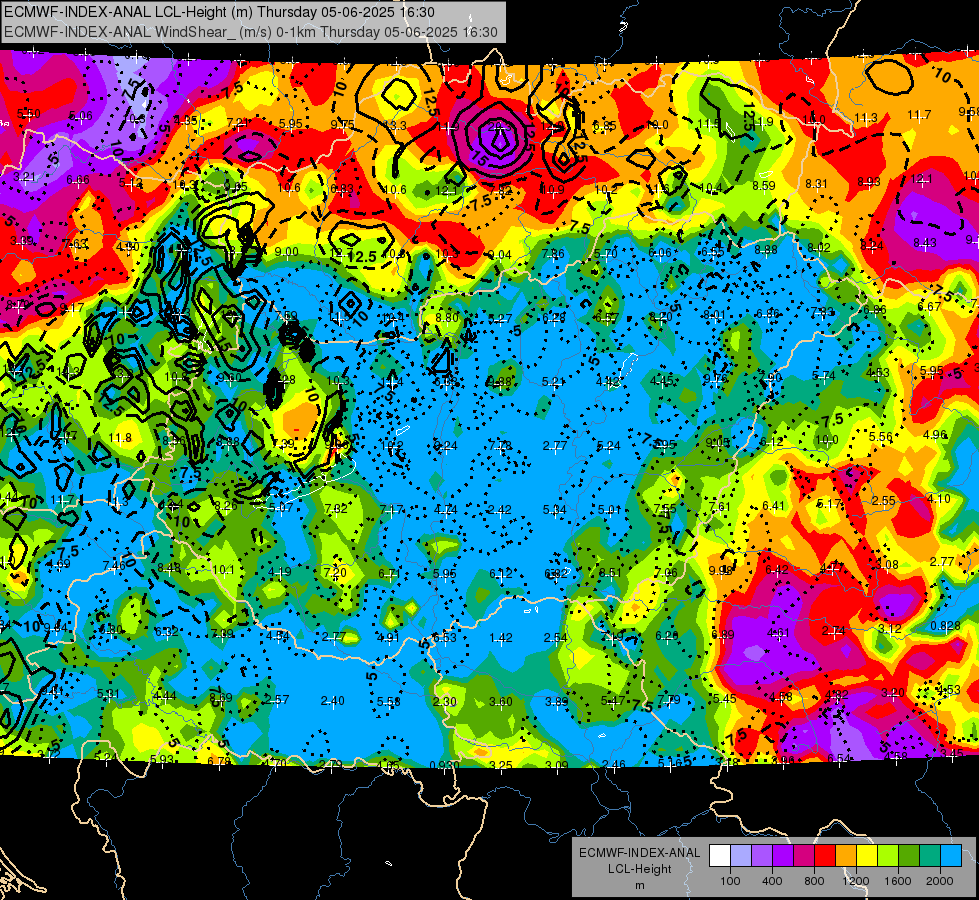This screenshot has width=979, height=900.
Task: Click the teal legend swatch
Action: tap(930, 856)
